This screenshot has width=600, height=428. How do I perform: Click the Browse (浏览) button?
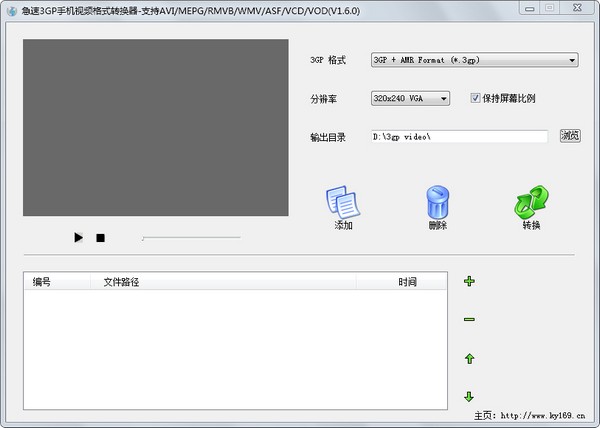569,136
